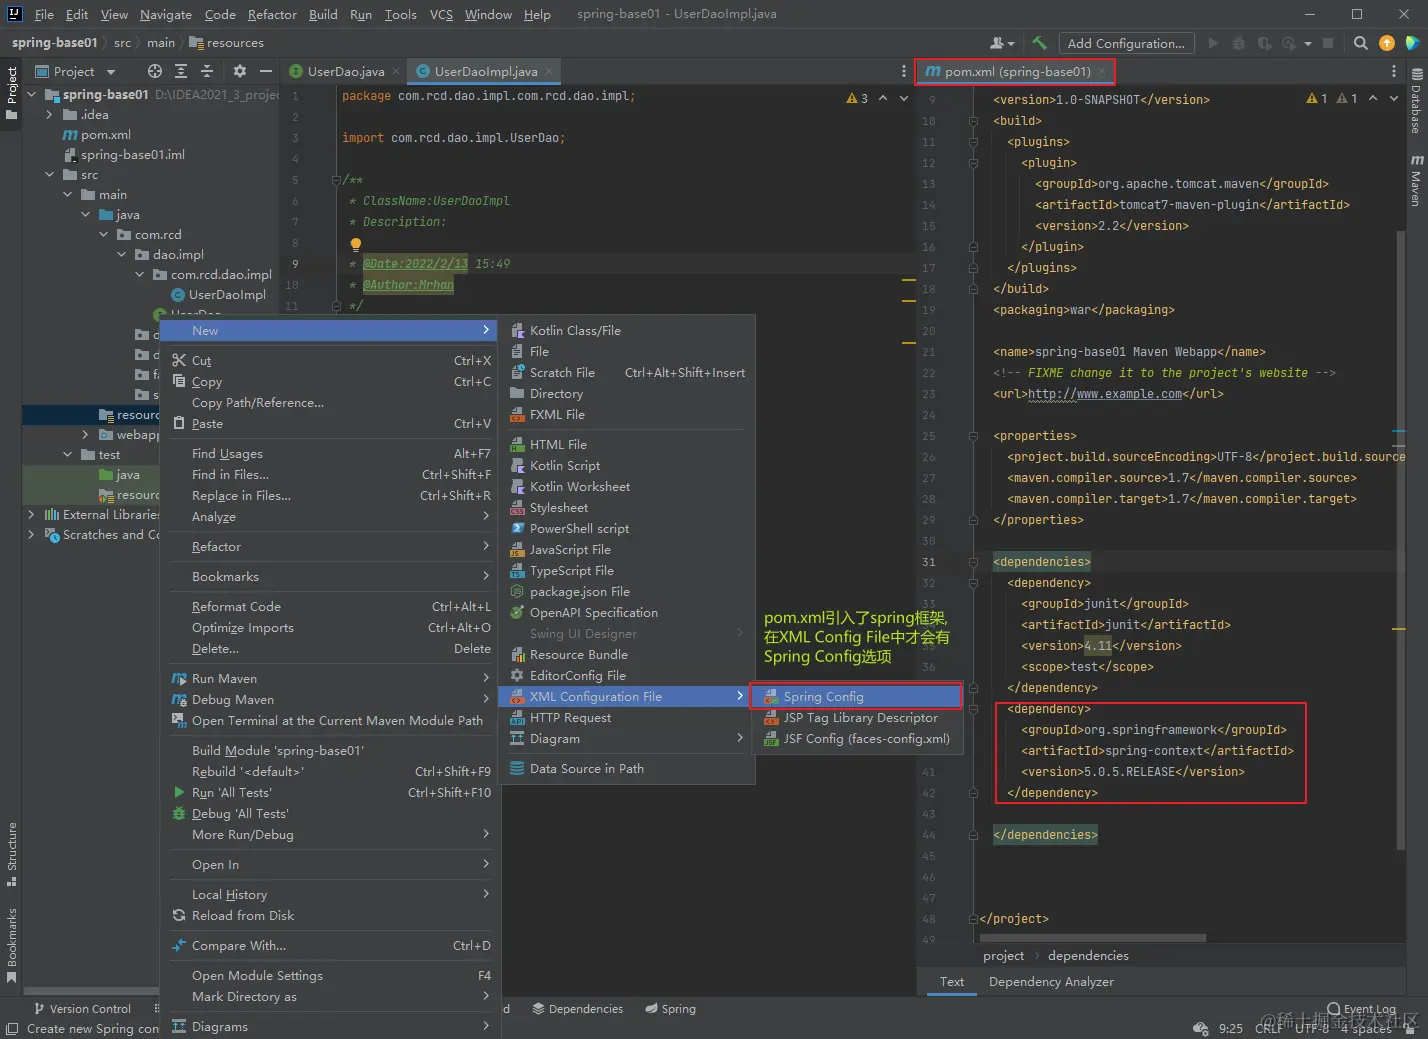This screenshot has height=1039, width=1428.
Task: Open the Maven tool window sidebar
Action: 1417,180
